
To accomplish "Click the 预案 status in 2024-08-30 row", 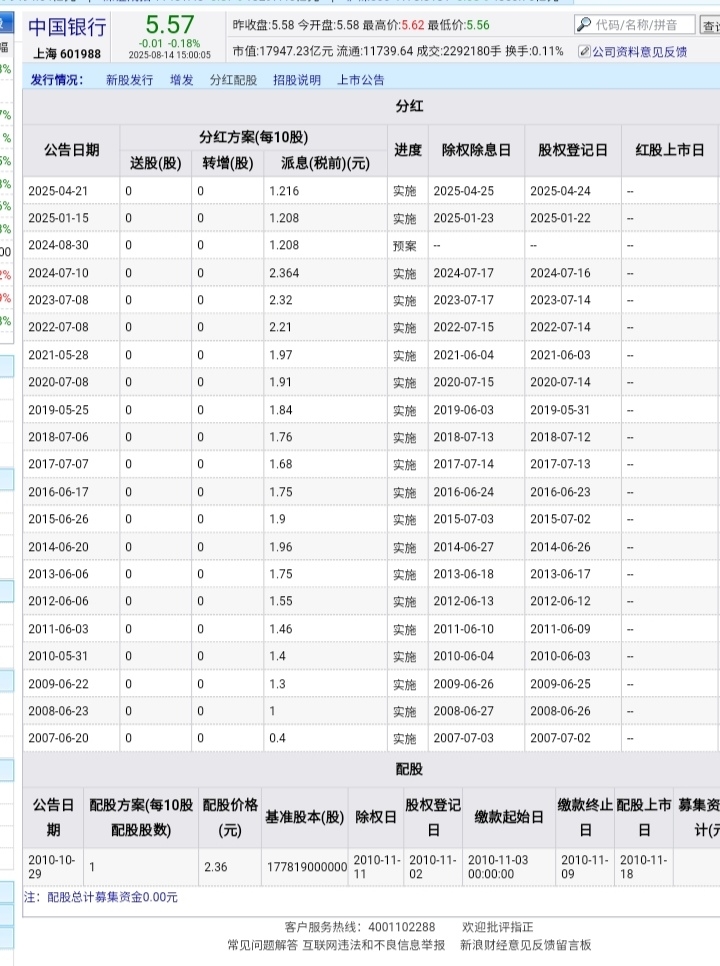I will [x=405, y=246].
